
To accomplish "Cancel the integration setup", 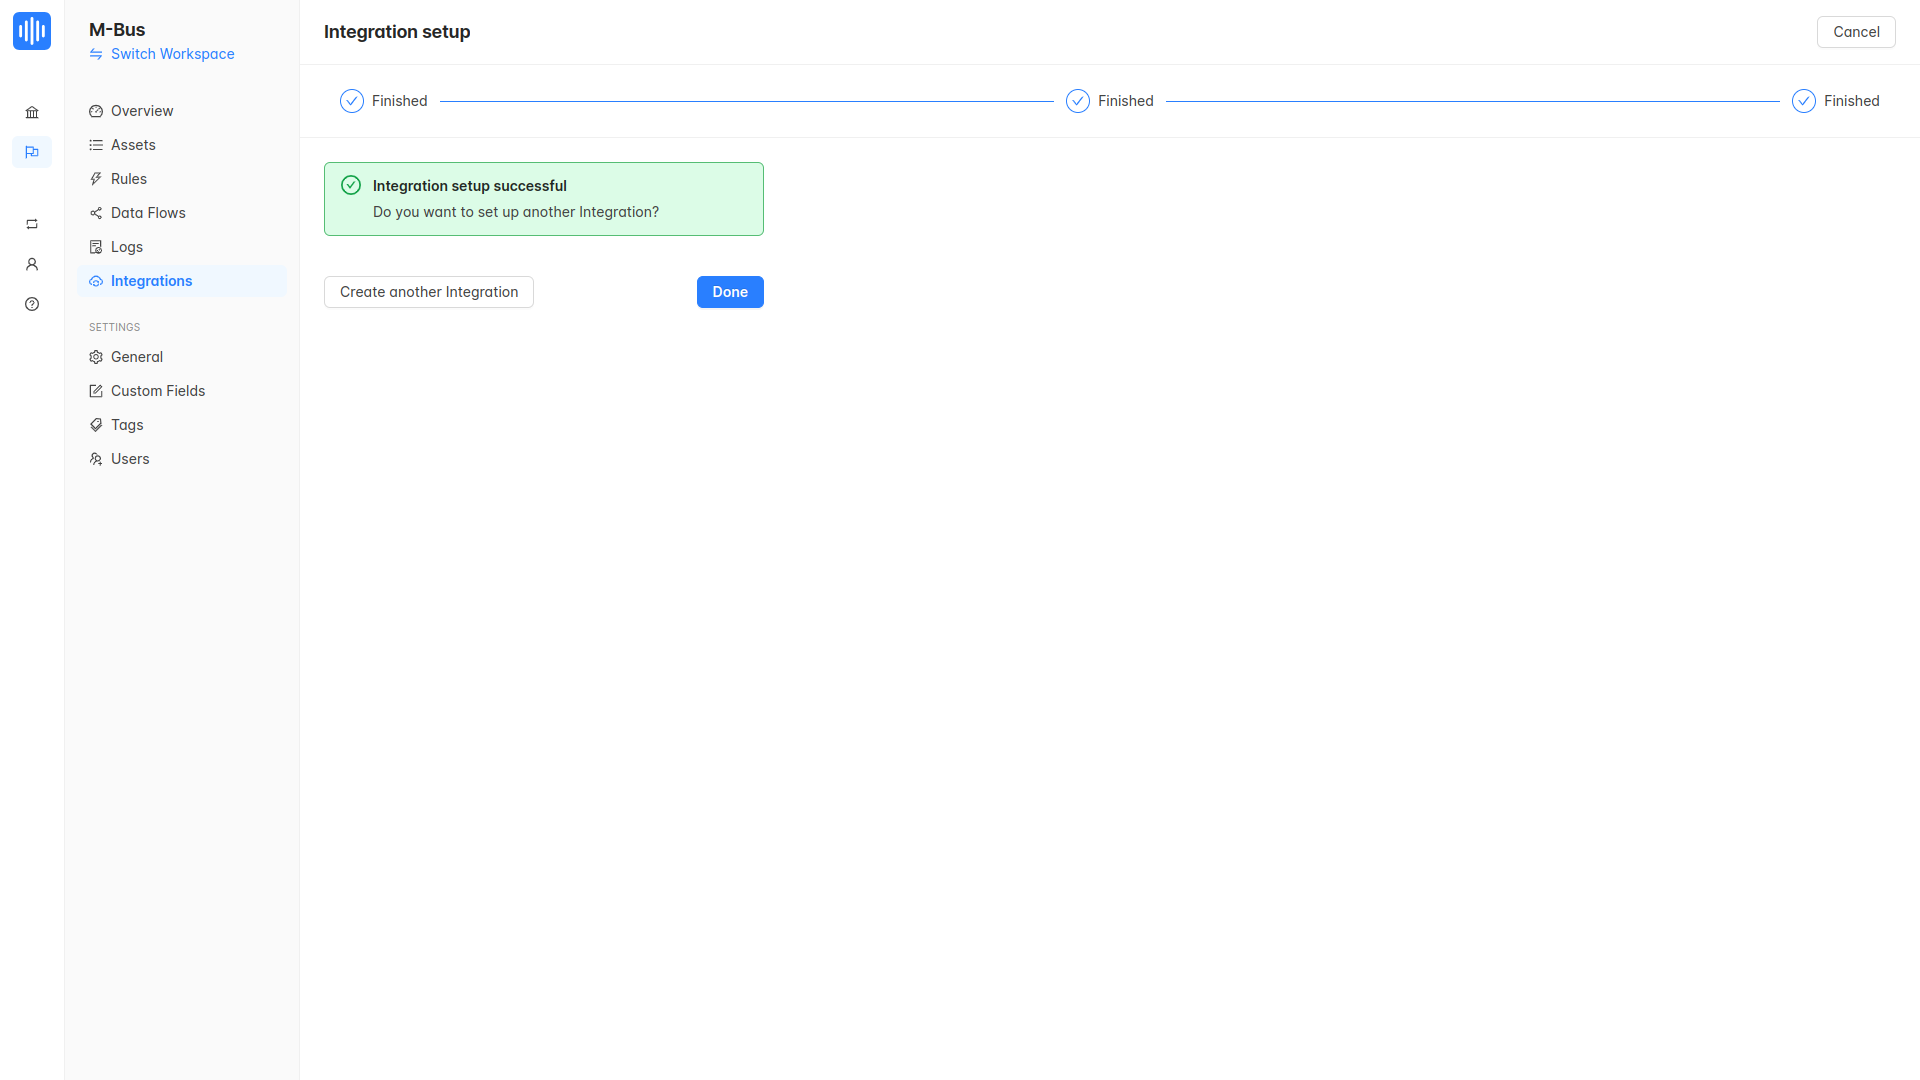I will [x=1856, y=32].
